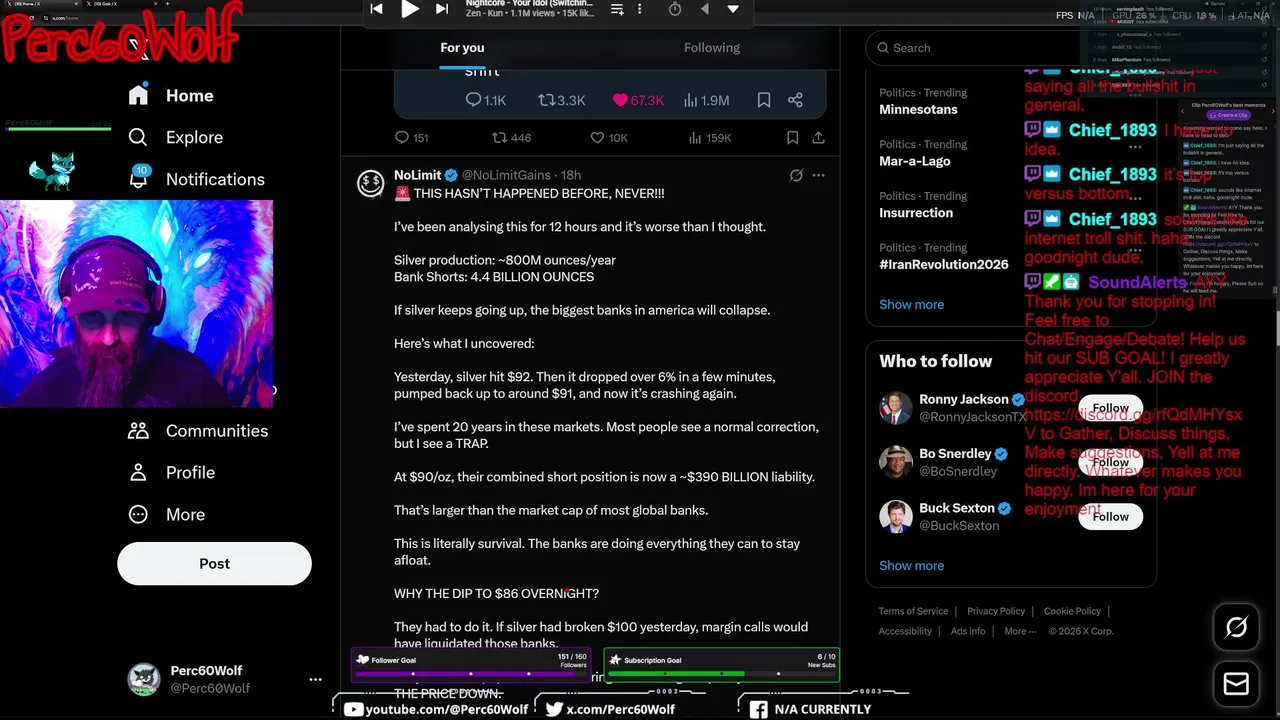The width and height of the screenshot is (1280, 720).
Task: Open Perc60Wolf account switcher dots
Action: click(315, 679)
